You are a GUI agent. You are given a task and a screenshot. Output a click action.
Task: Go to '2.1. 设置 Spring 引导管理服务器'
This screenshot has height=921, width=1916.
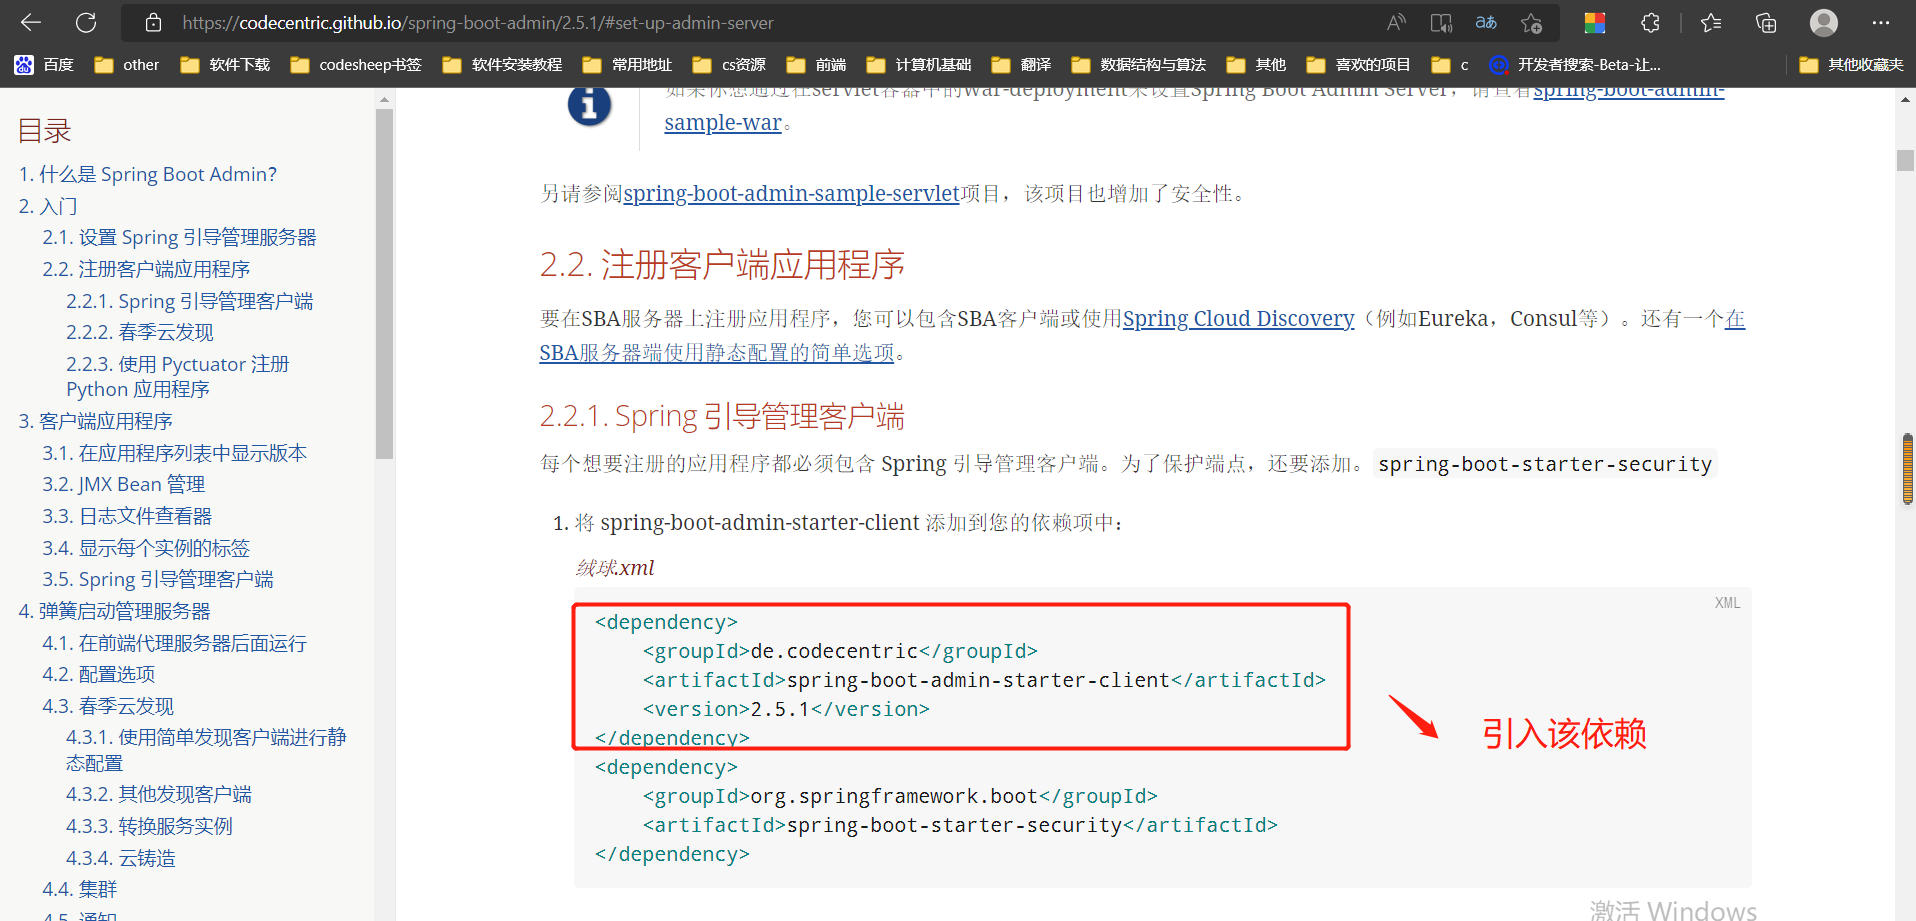click(x=179, y=237)
